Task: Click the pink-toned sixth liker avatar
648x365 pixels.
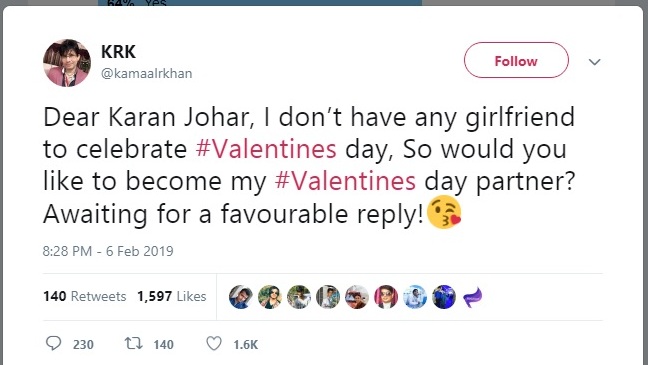Action: point(386,297)
